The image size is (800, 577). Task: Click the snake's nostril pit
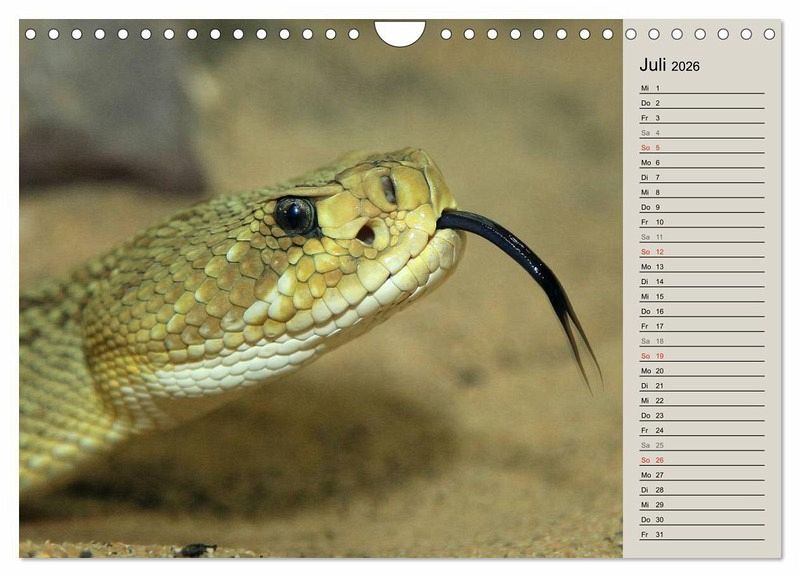click(x=366, y=234)
